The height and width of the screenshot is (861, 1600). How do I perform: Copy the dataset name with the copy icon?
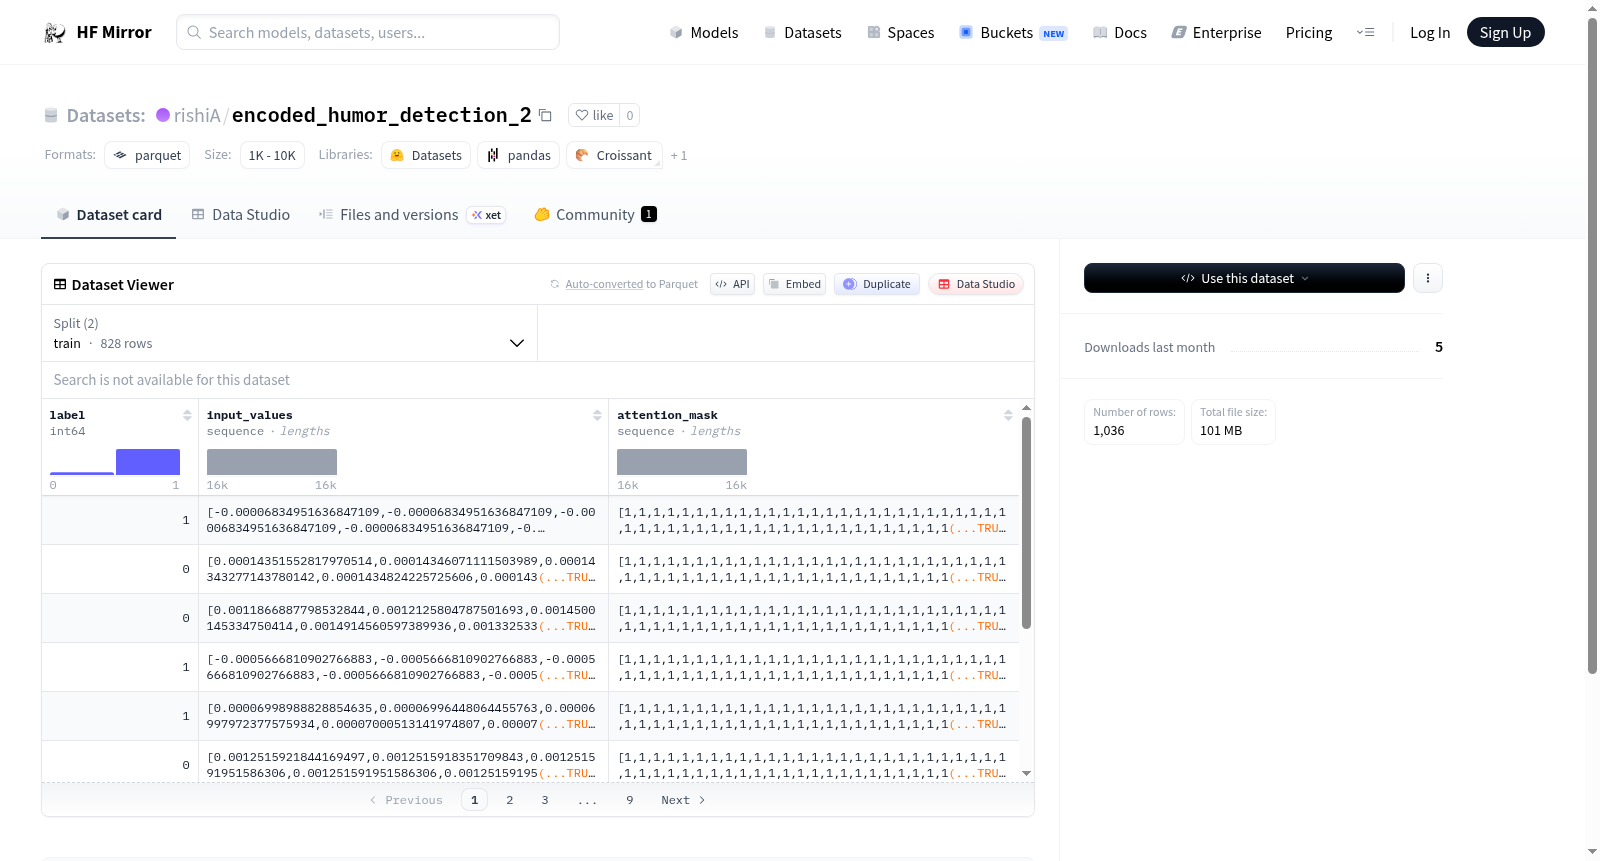(x=545, y=115)
